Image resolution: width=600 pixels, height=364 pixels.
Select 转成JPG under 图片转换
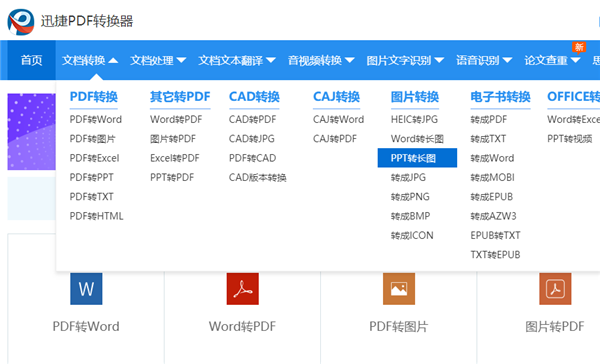point(408,177)
